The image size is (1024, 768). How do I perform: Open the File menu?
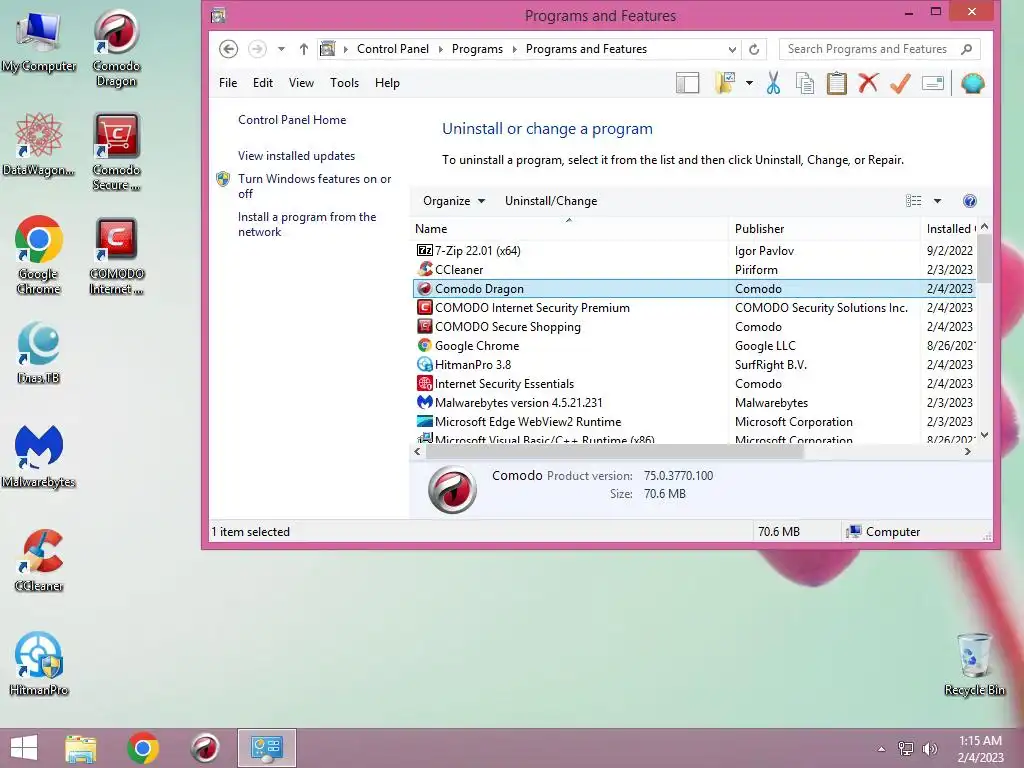click(x=228, y=83)
